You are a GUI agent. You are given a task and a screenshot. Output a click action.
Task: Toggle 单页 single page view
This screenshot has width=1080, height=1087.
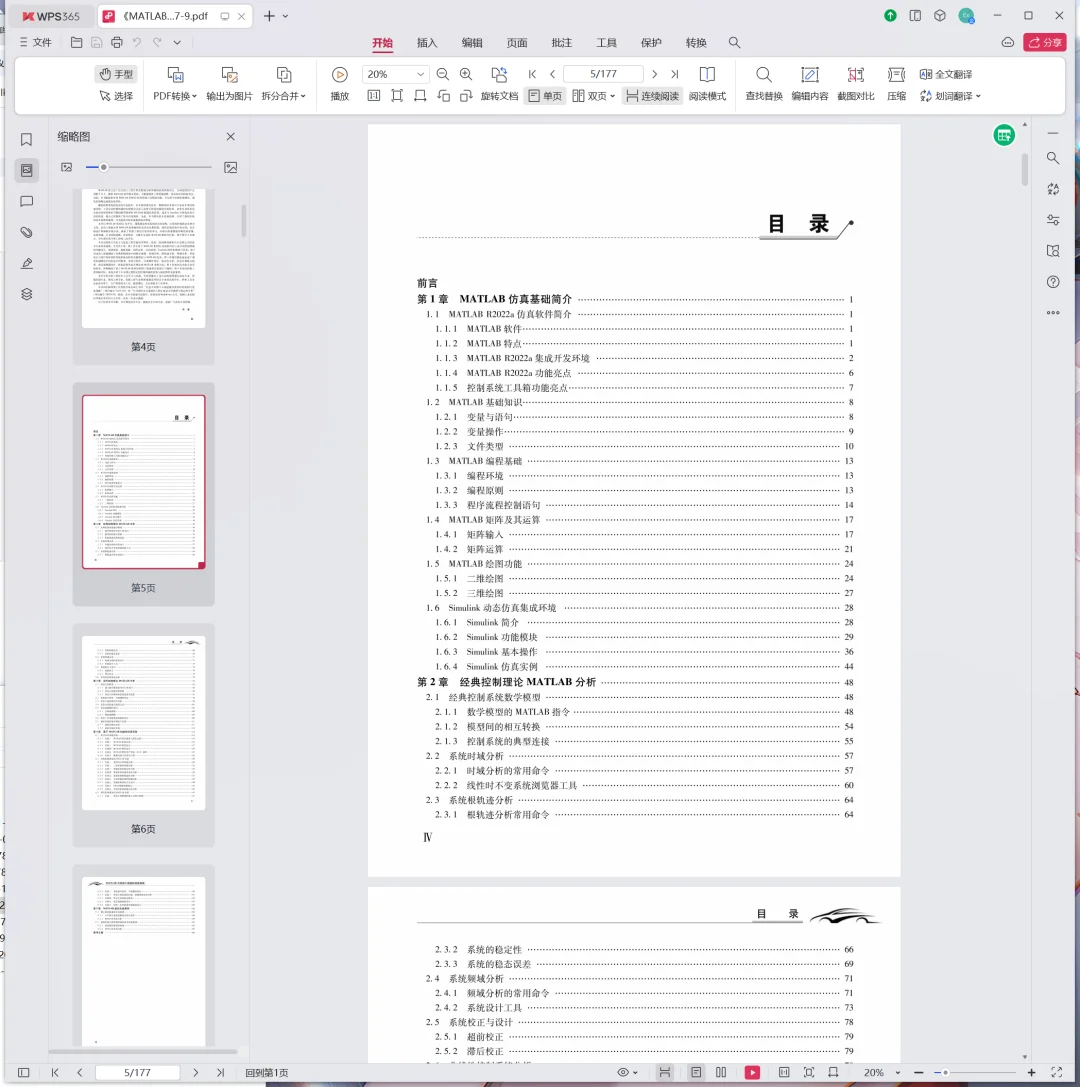click(x=545, y=96)
